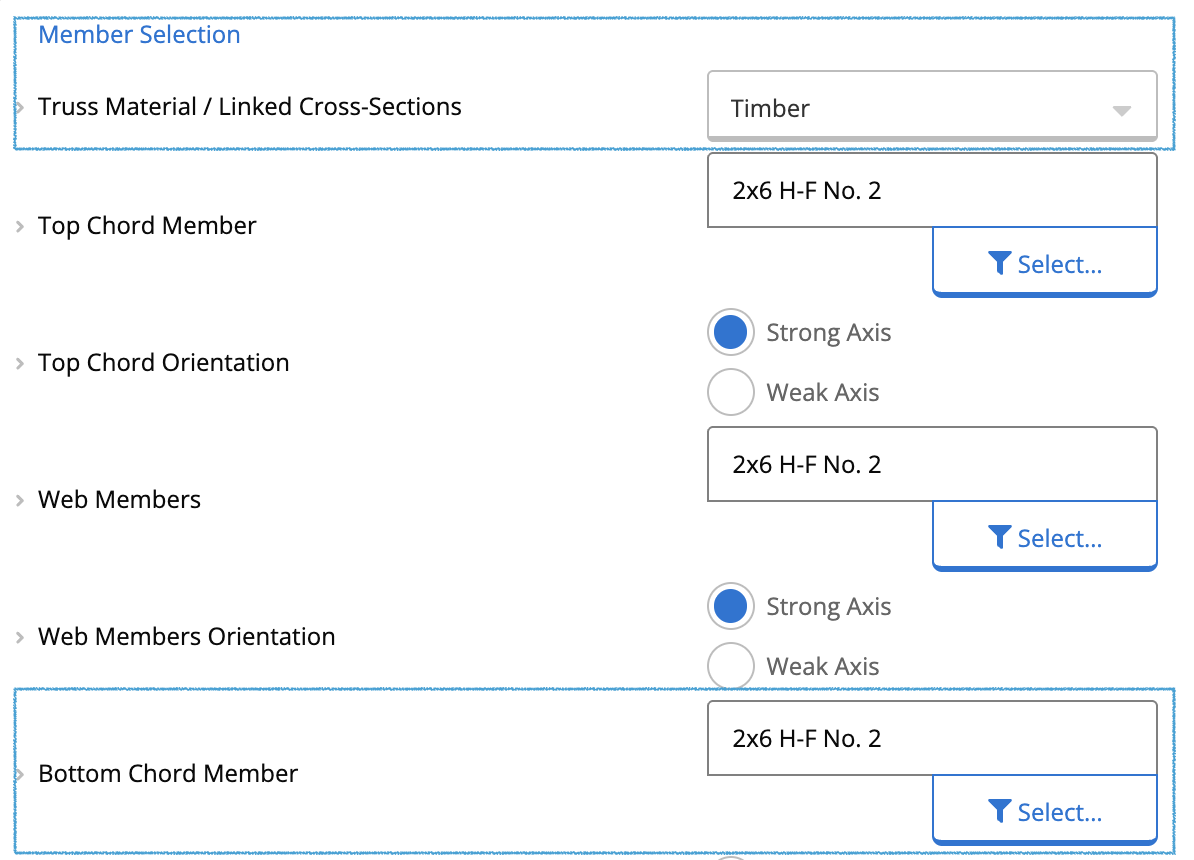Click the chevron beside Bottom Chord Member

point(18,774)
